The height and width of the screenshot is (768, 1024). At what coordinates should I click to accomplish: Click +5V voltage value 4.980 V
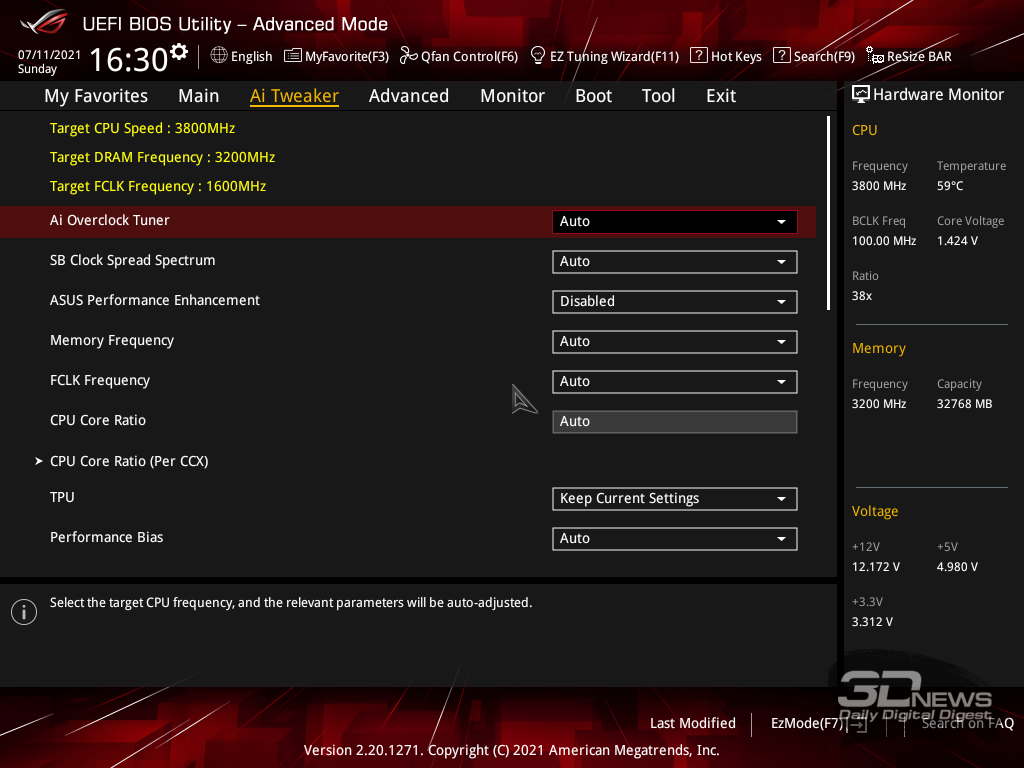click(957, 566)
